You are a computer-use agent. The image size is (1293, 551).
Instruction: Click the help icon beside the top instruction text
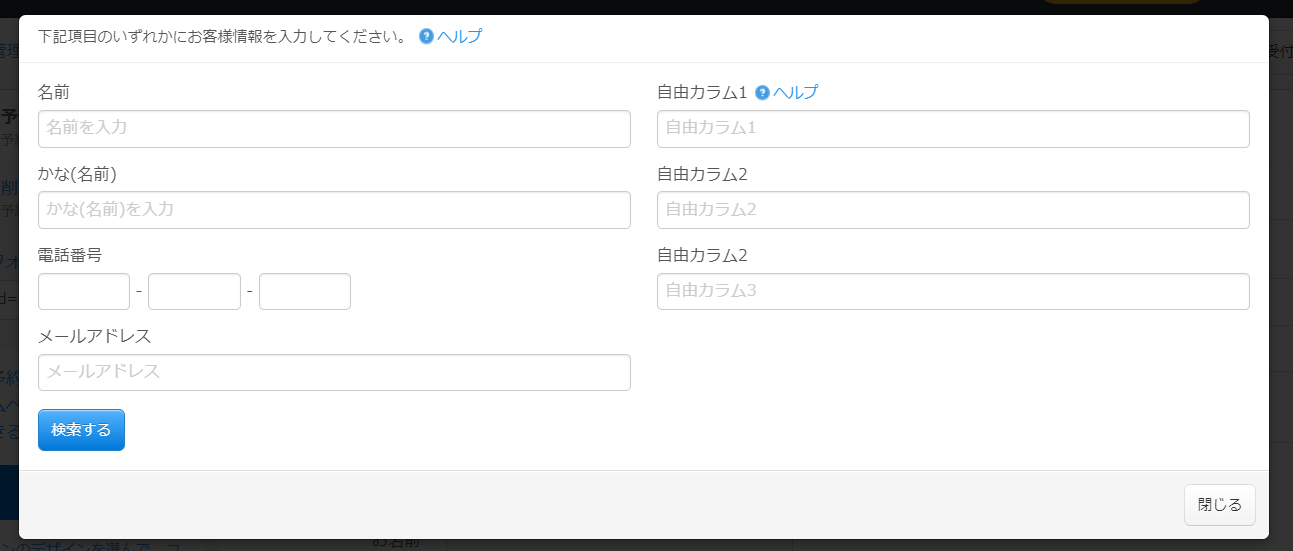click(x=426, y=37)
